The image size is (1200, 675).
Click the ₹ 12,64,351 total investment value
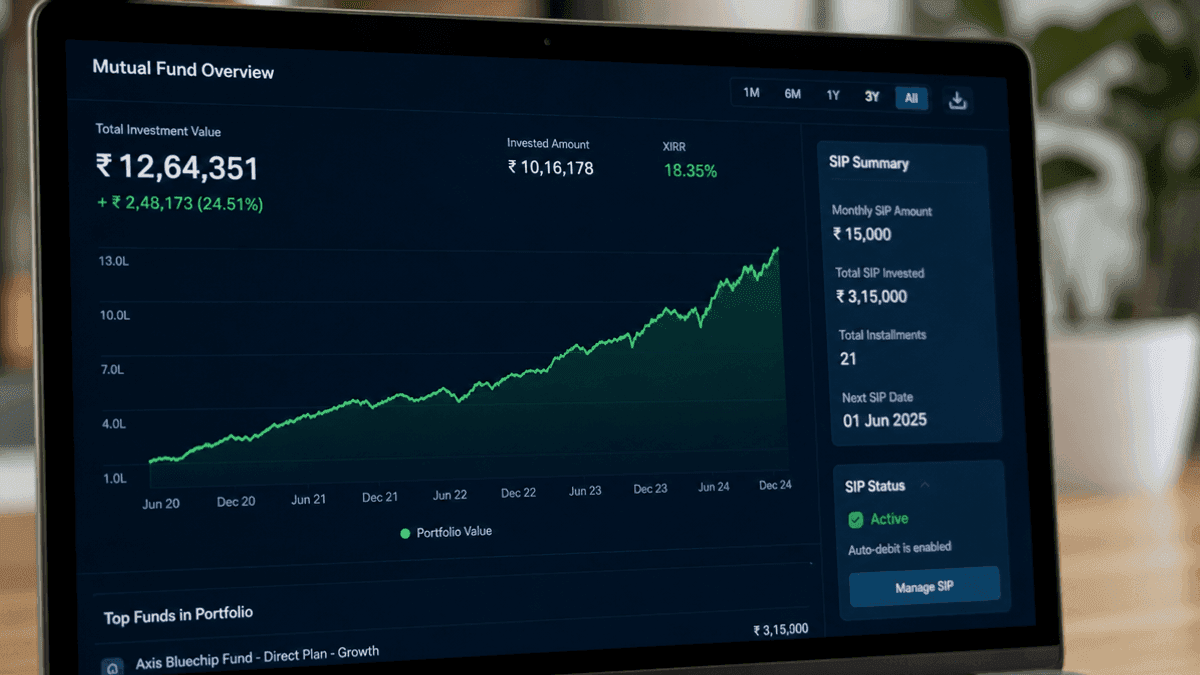[x=177, y=167]
